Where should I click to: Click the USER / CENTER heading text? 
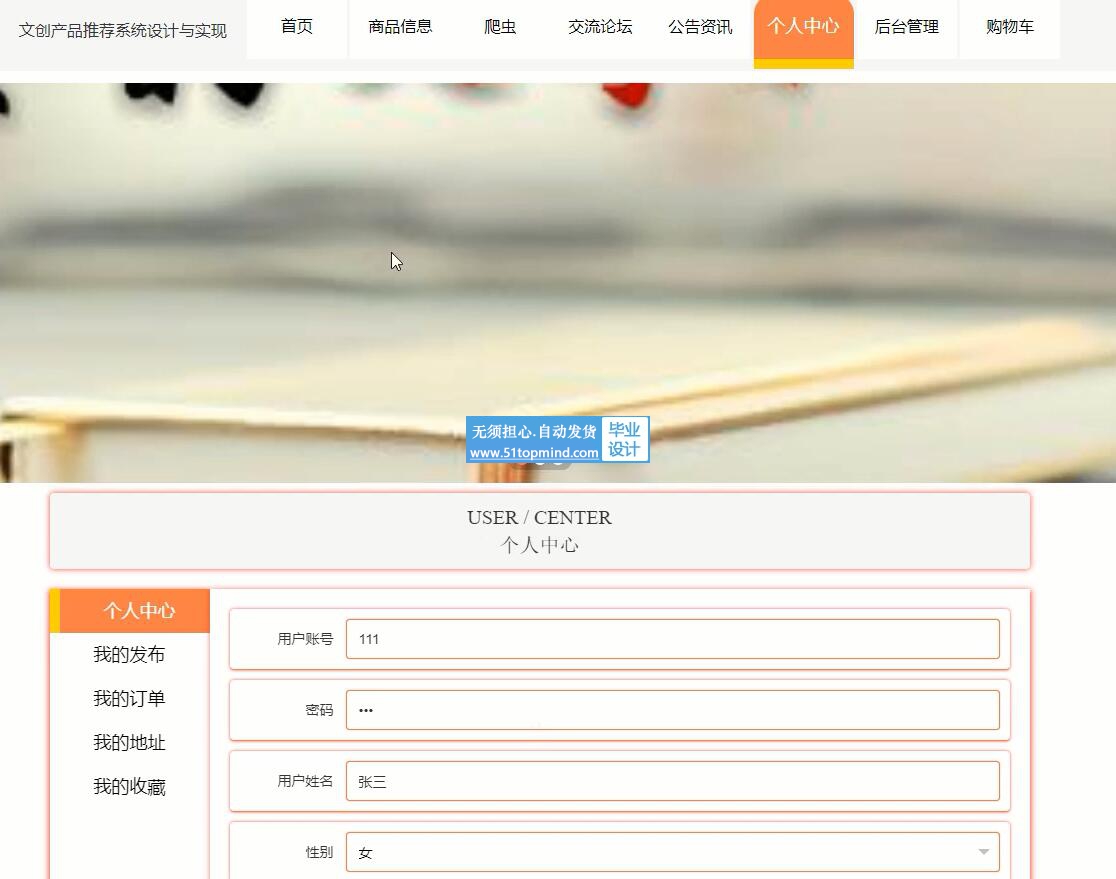point(539,517)
